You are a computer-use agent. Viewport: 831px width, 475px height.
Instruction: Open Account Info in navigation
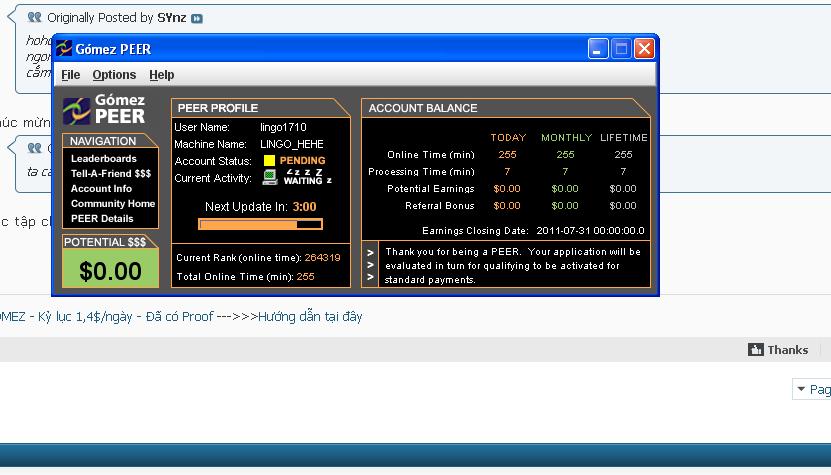tap(101, 188)
